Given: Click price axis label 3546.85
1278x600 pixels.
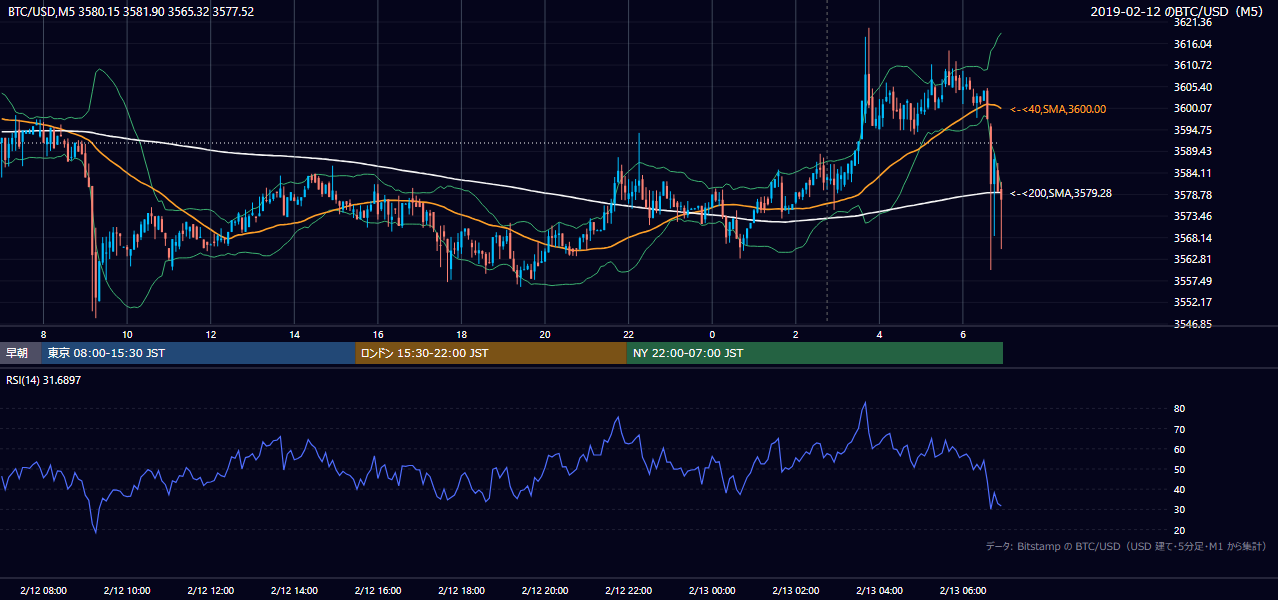Looking at the screenshot, I should pos(1193,324).
